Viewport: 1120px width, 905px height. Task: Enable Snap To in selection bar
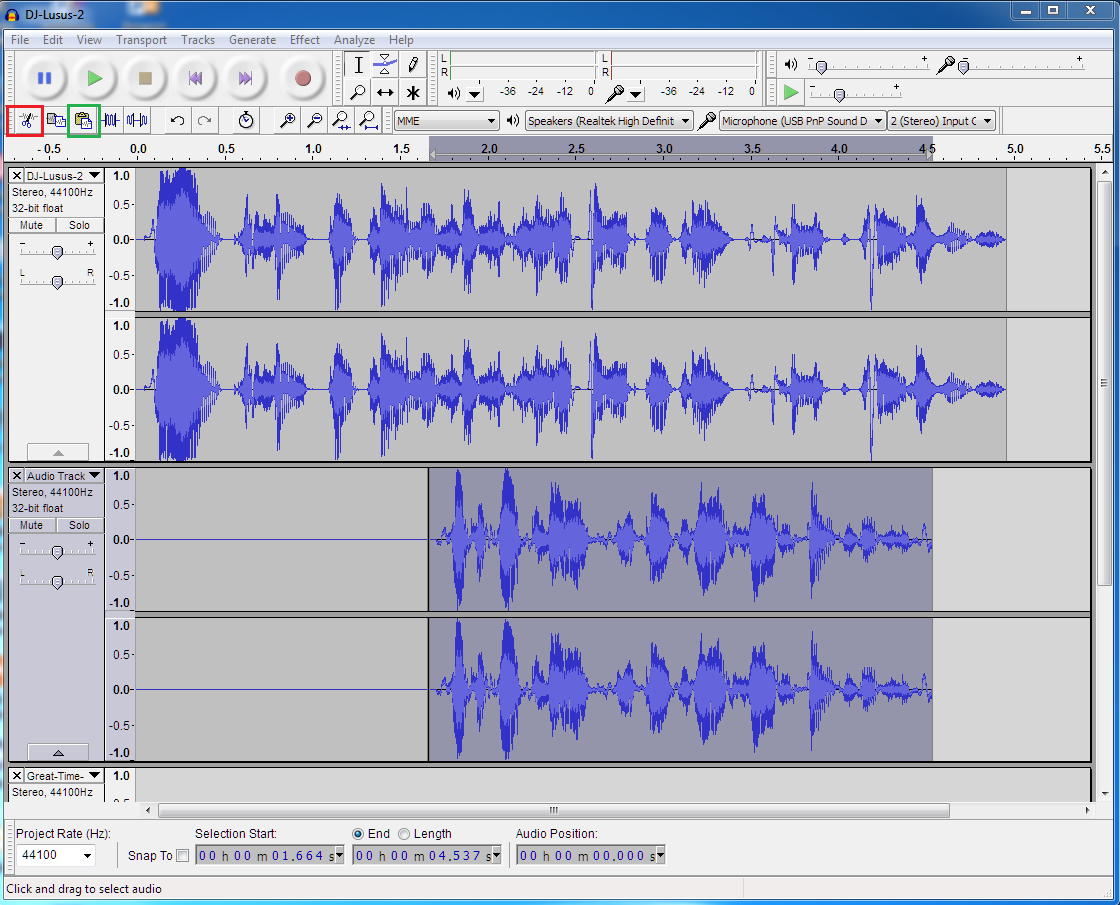coord(184,855)
